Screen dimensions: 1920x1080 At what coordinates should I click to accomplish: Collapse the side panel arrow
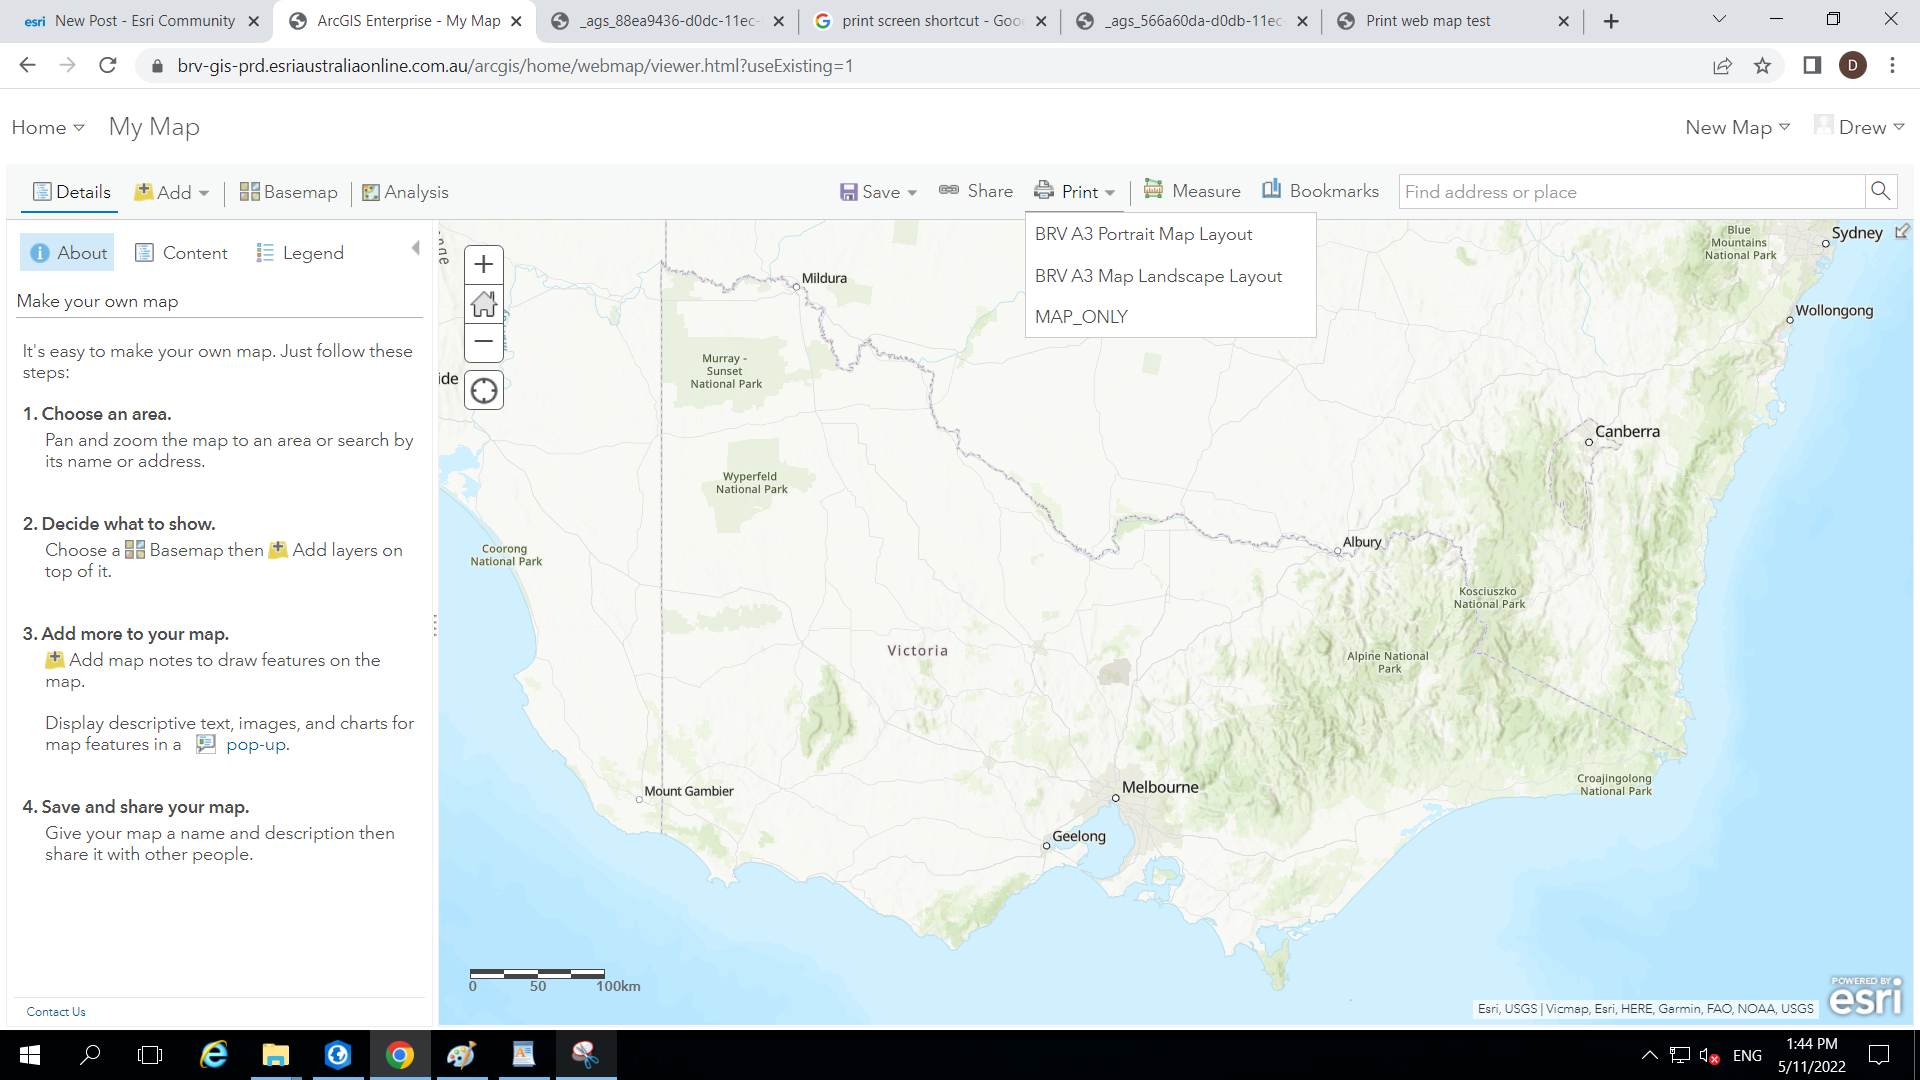[416, 248]
